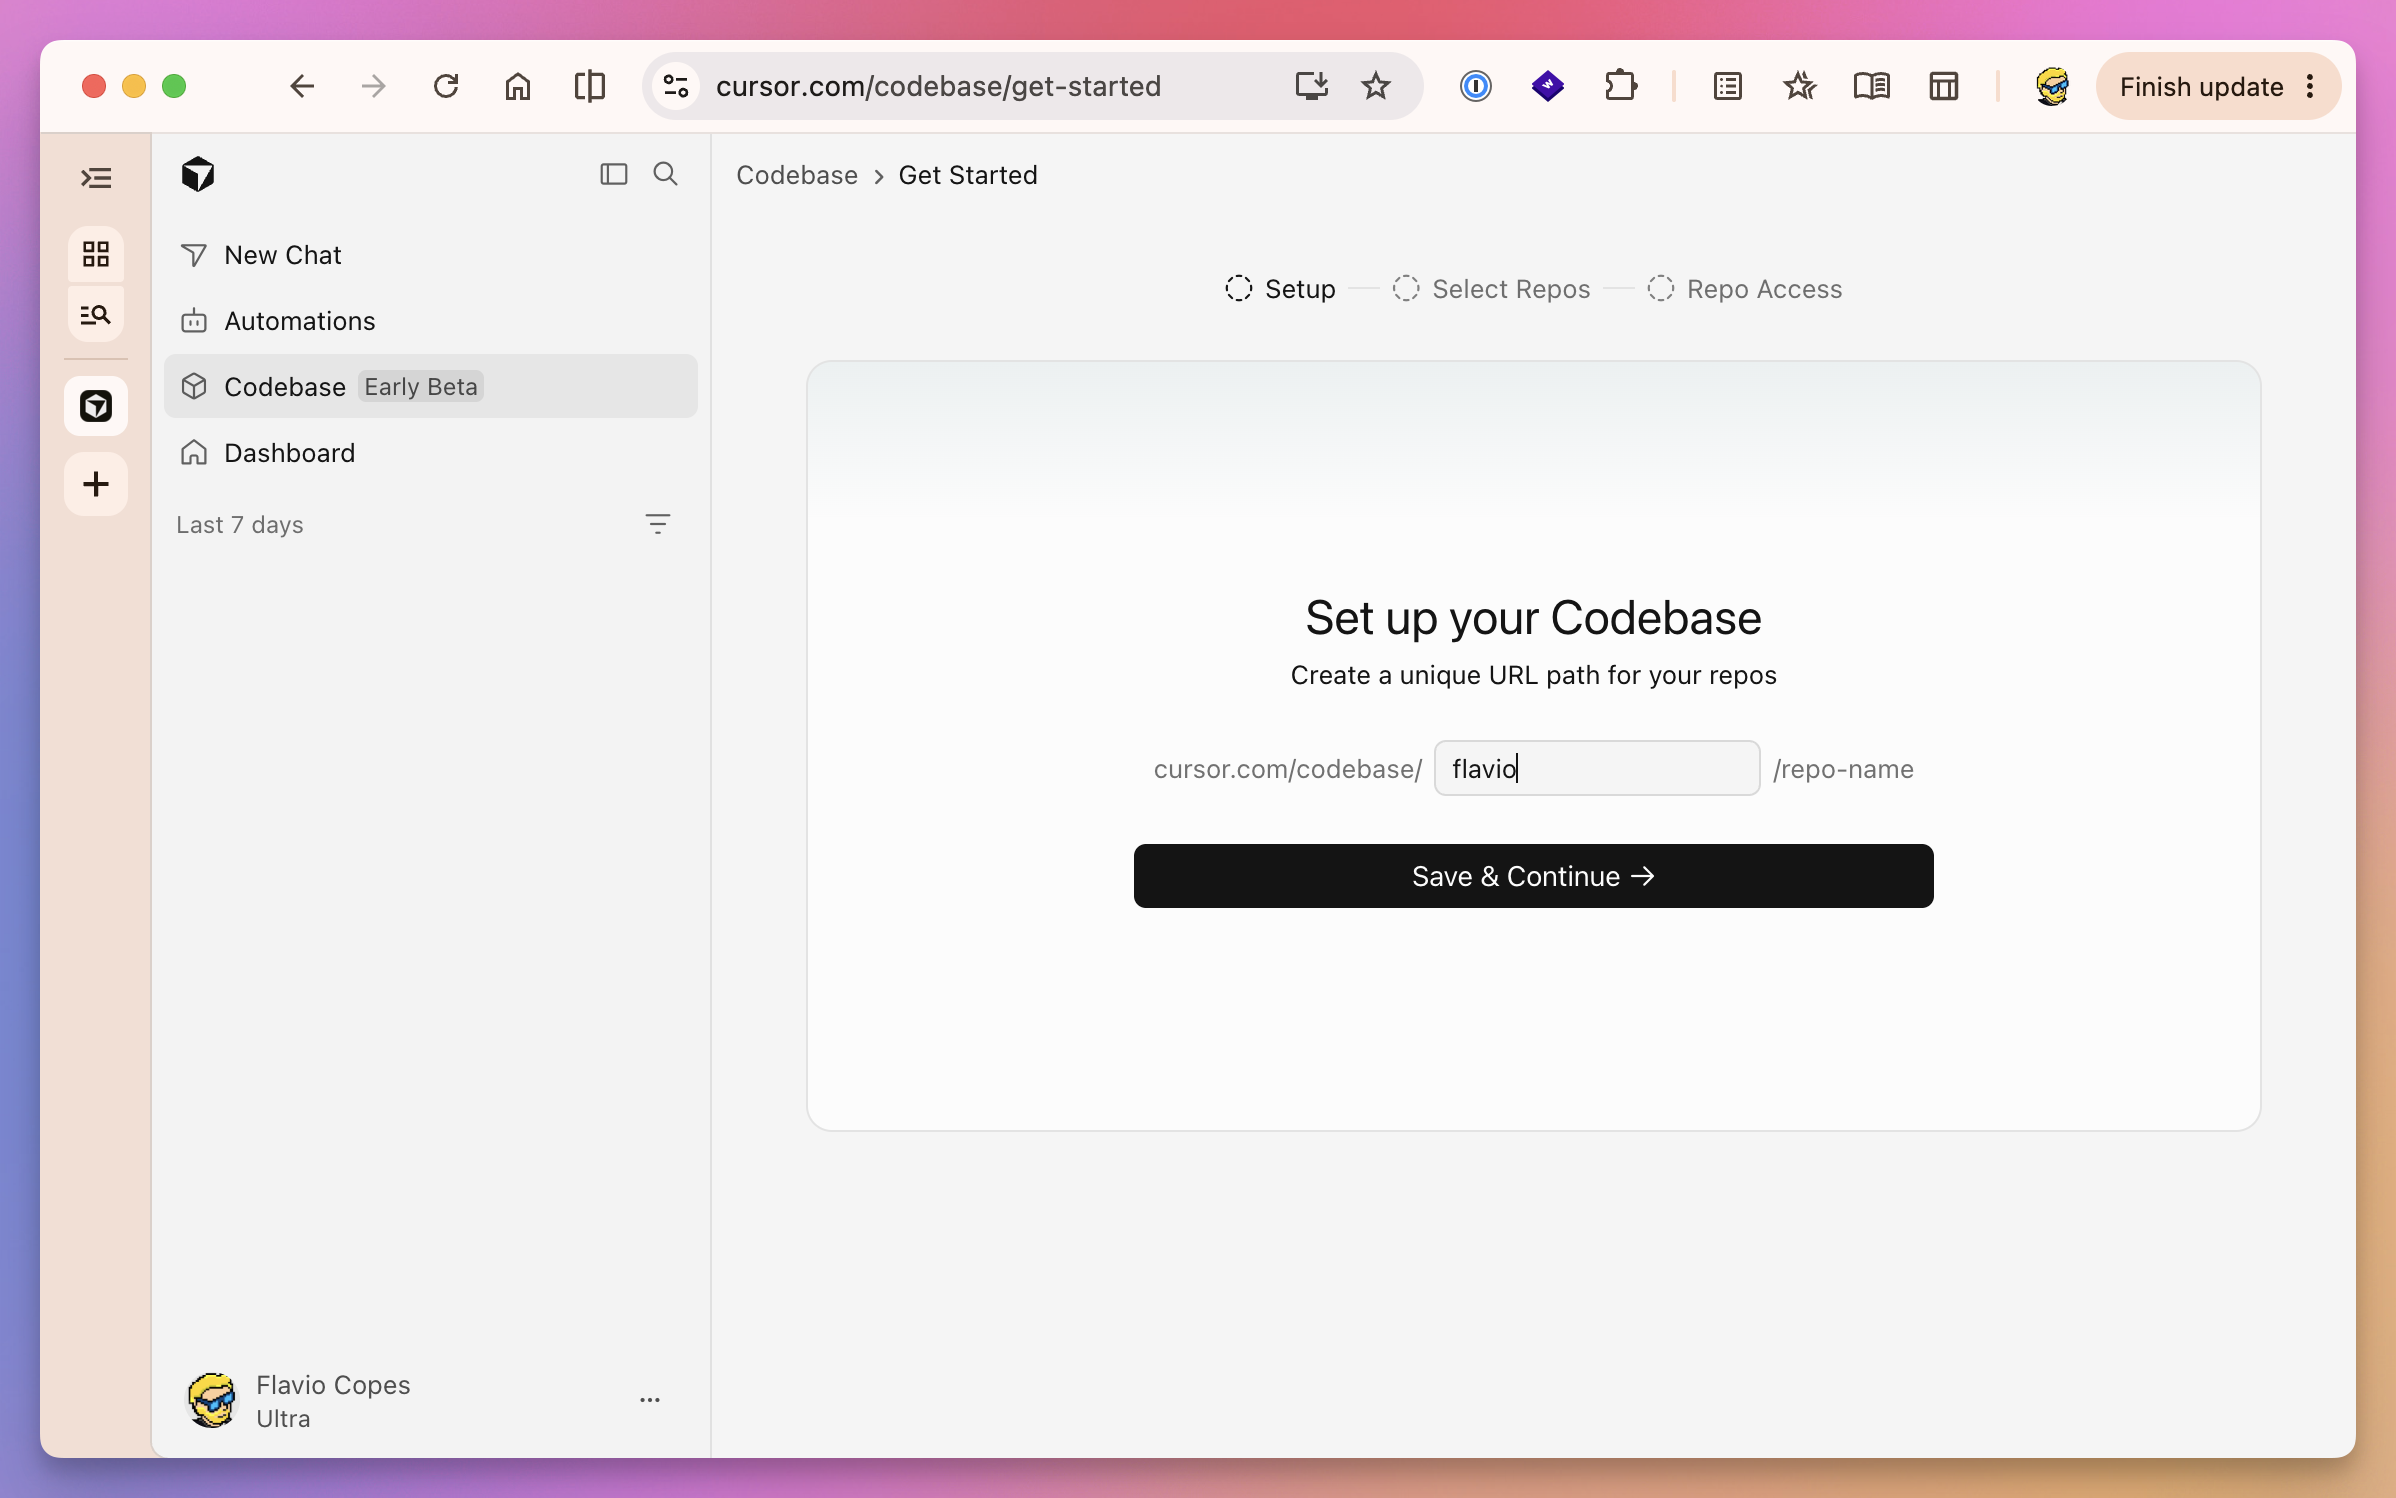Viewport: 2396px width, 1498px height.
Task: Click the install app icon in address bar
Action: click(x=1311, y=86)
